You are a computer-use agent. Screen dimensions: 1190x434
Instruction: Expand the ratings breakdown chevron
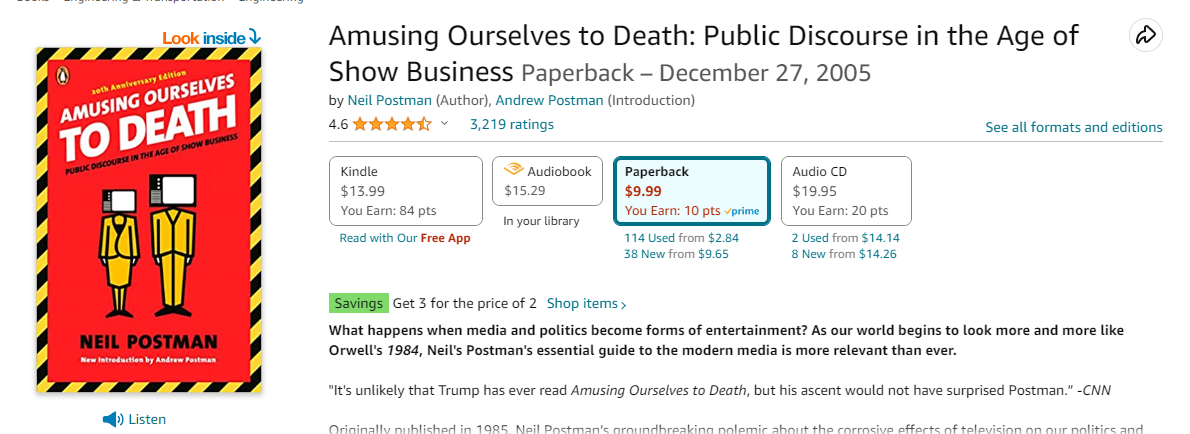[x=445, y=124]
